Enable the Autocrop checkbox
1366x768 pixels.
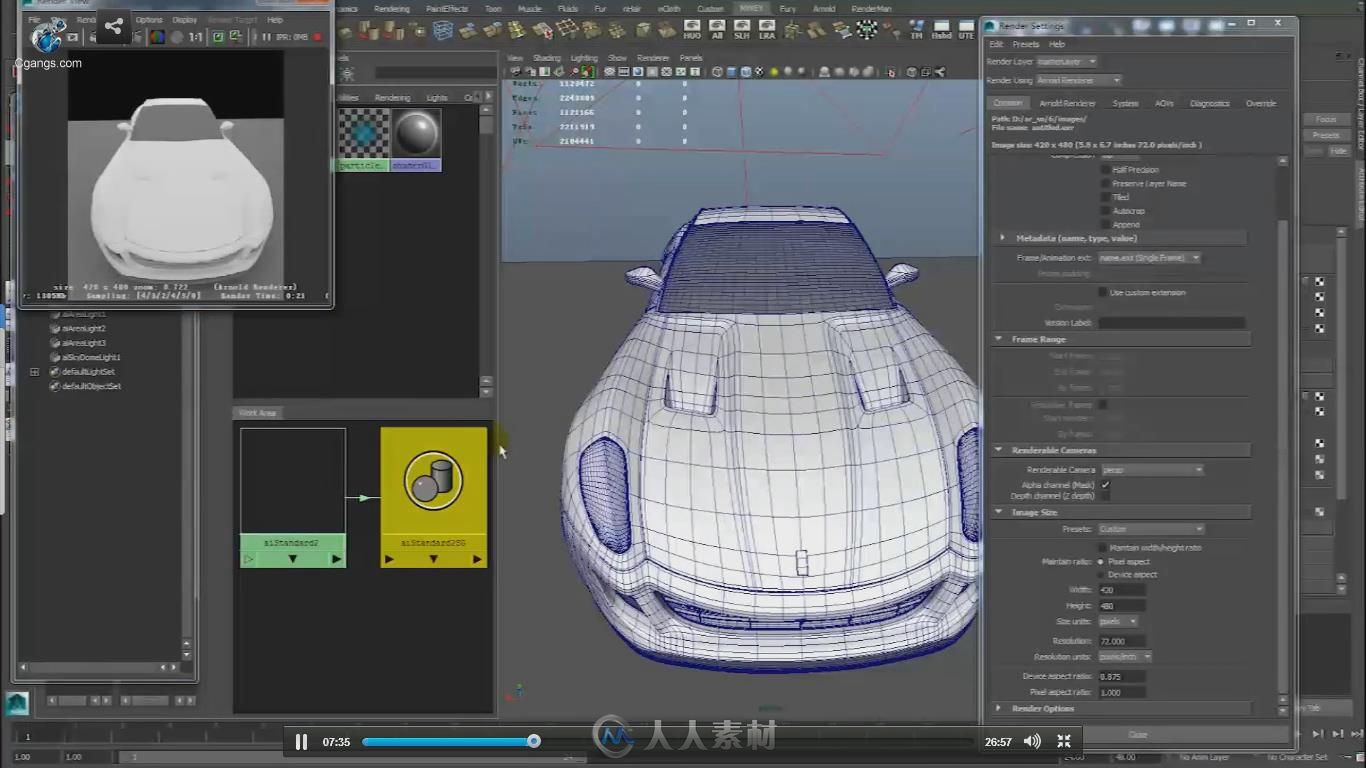(1105, 211)
